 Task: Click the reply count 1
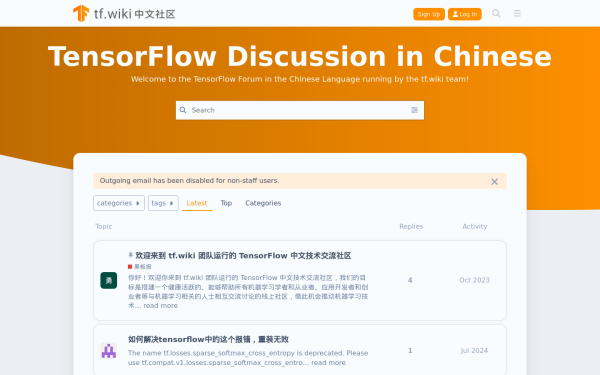point(410,351)
